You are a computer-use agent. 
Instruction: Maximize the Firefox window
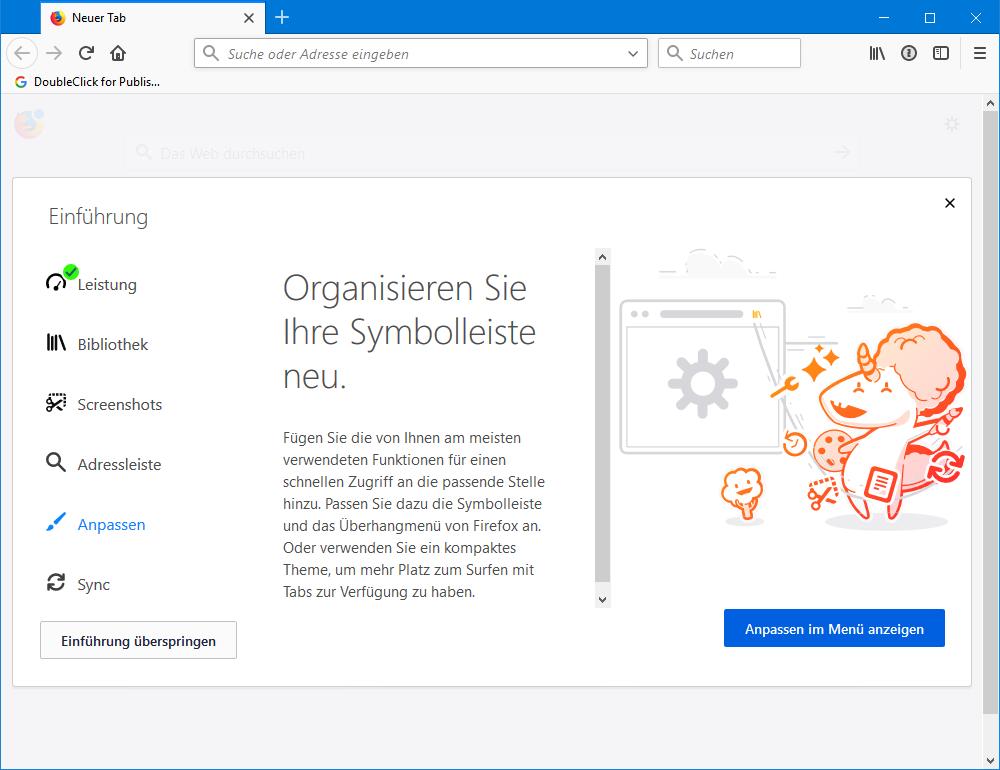pyautogui.click(x=930, y=18)
